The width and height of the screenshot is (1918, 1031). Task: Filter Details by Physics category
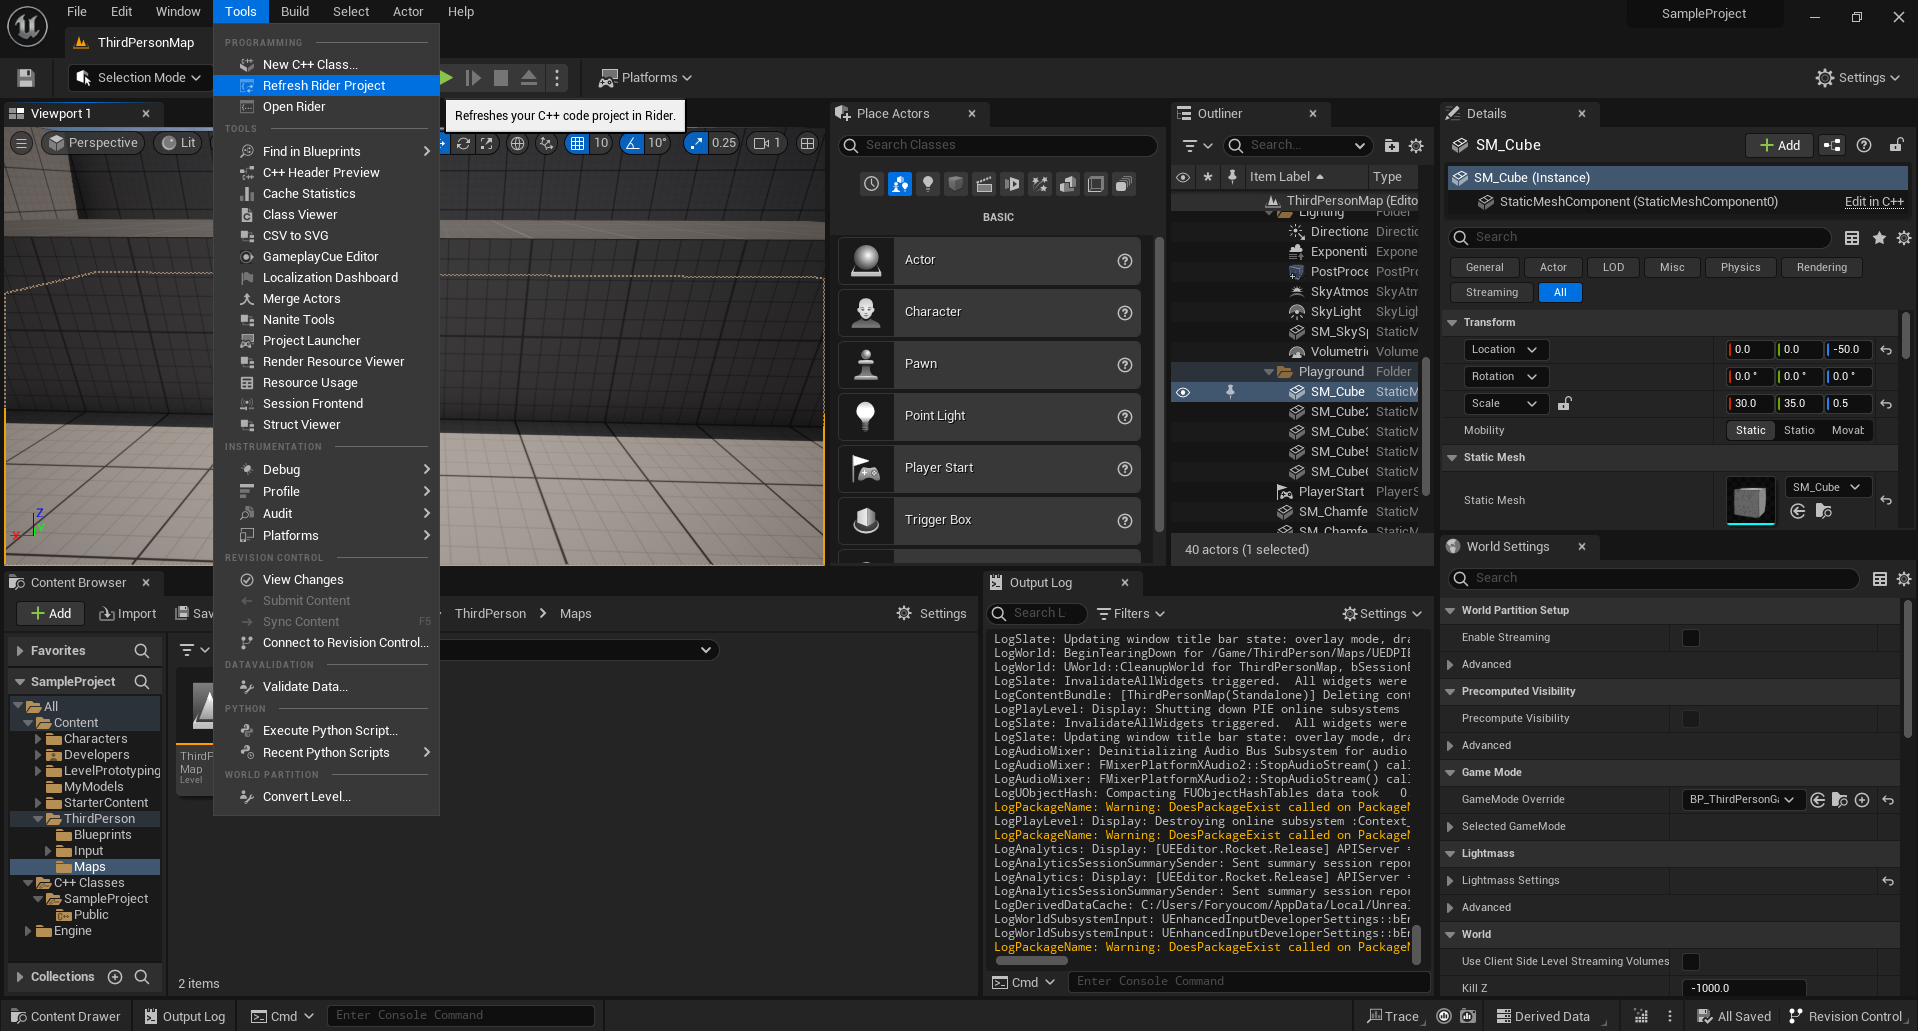tap(1740, 268)
